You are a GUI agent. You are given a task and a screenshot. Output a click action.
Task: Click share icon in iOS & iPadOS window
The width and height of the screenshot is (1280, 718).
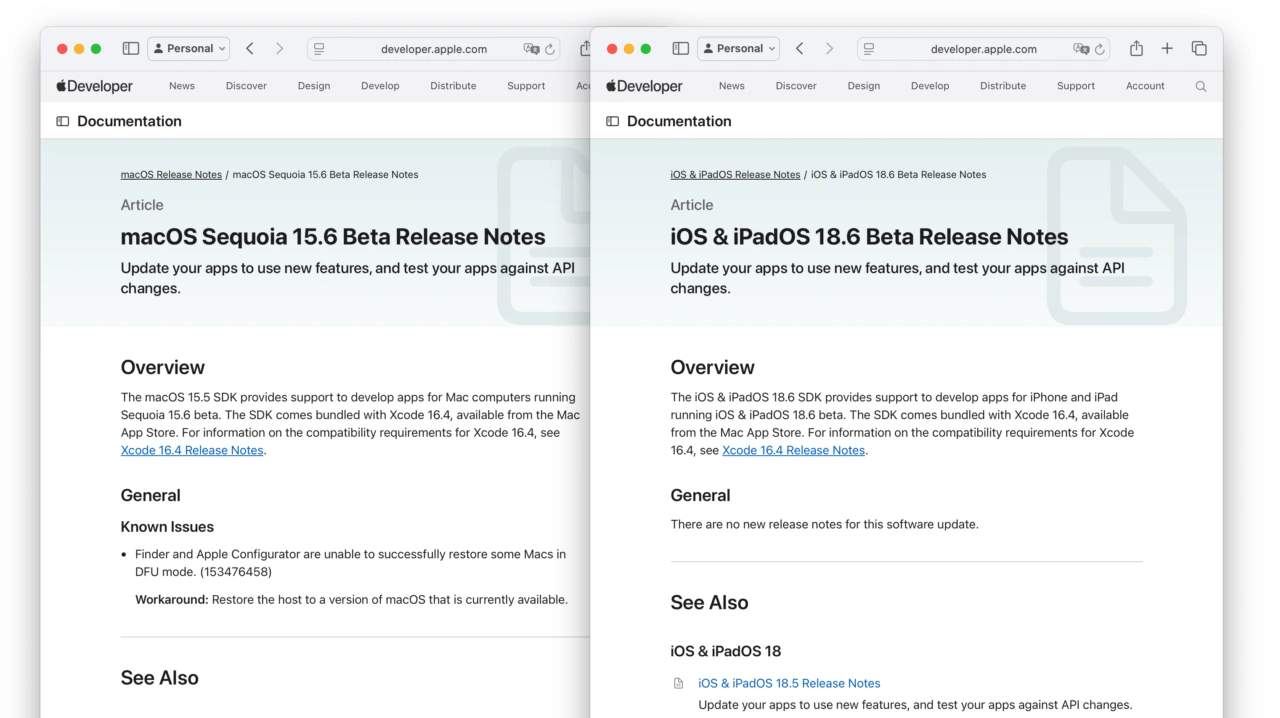pyautogui.click(x=1136, y=48)
